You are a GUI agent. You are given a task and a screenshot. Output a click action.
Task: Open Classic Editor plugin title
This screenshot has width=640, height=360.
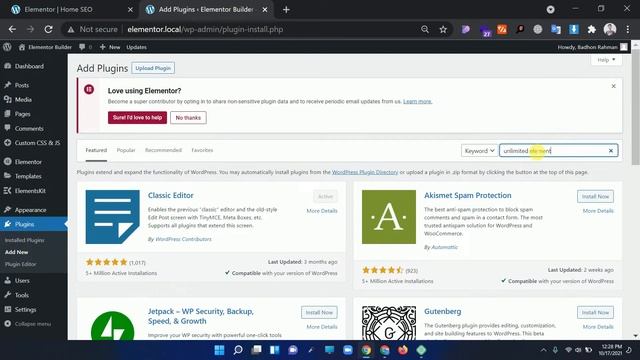(x=171, y=195)
